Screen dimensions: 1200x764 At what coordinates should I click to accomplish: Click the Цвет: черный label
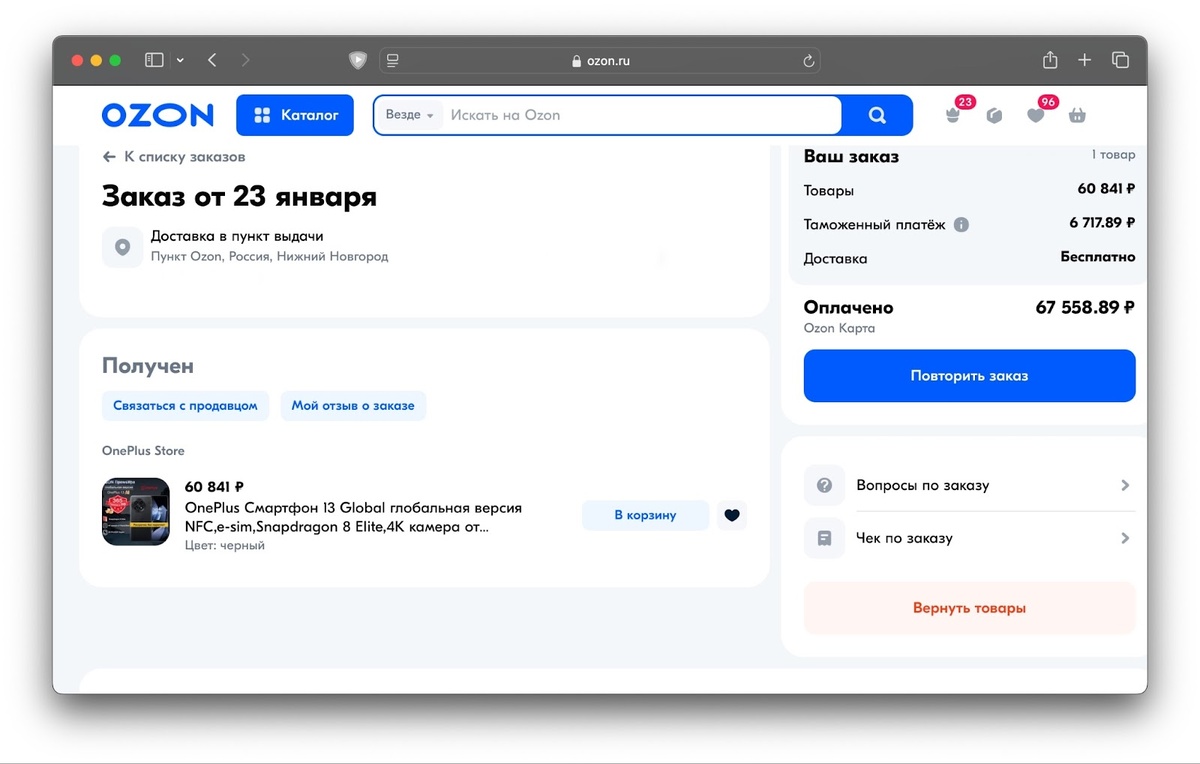coord(225,546)
